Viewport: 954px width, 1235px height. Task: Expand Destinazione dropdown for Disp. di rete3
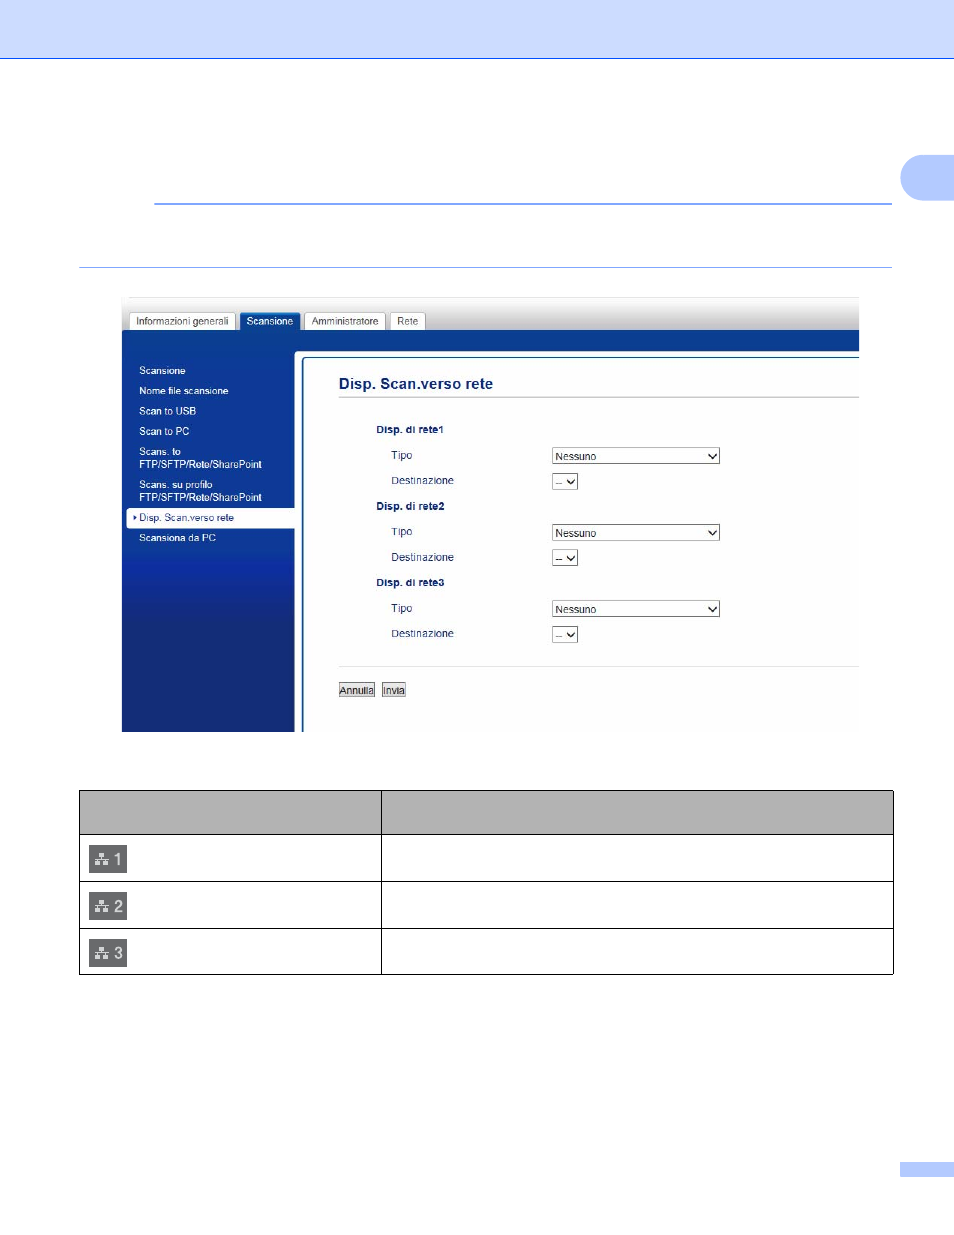tap(565, 634)
